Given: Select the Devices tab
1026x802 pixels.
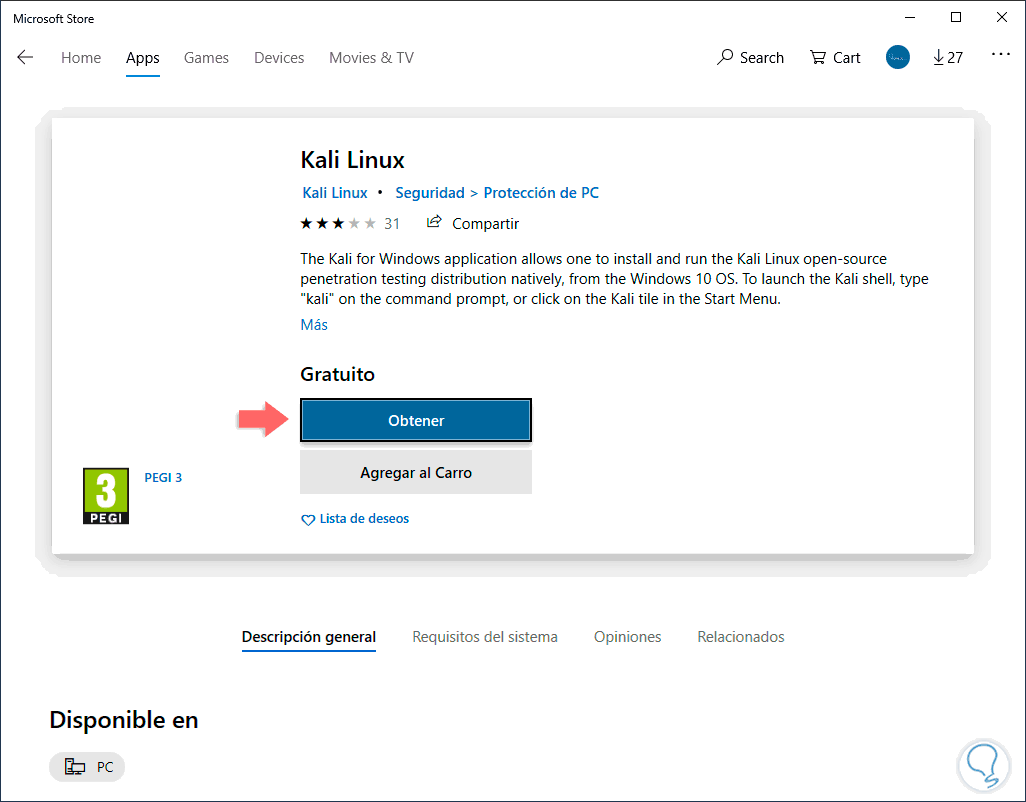Looking at the screenshot, I should pos(279,58).
